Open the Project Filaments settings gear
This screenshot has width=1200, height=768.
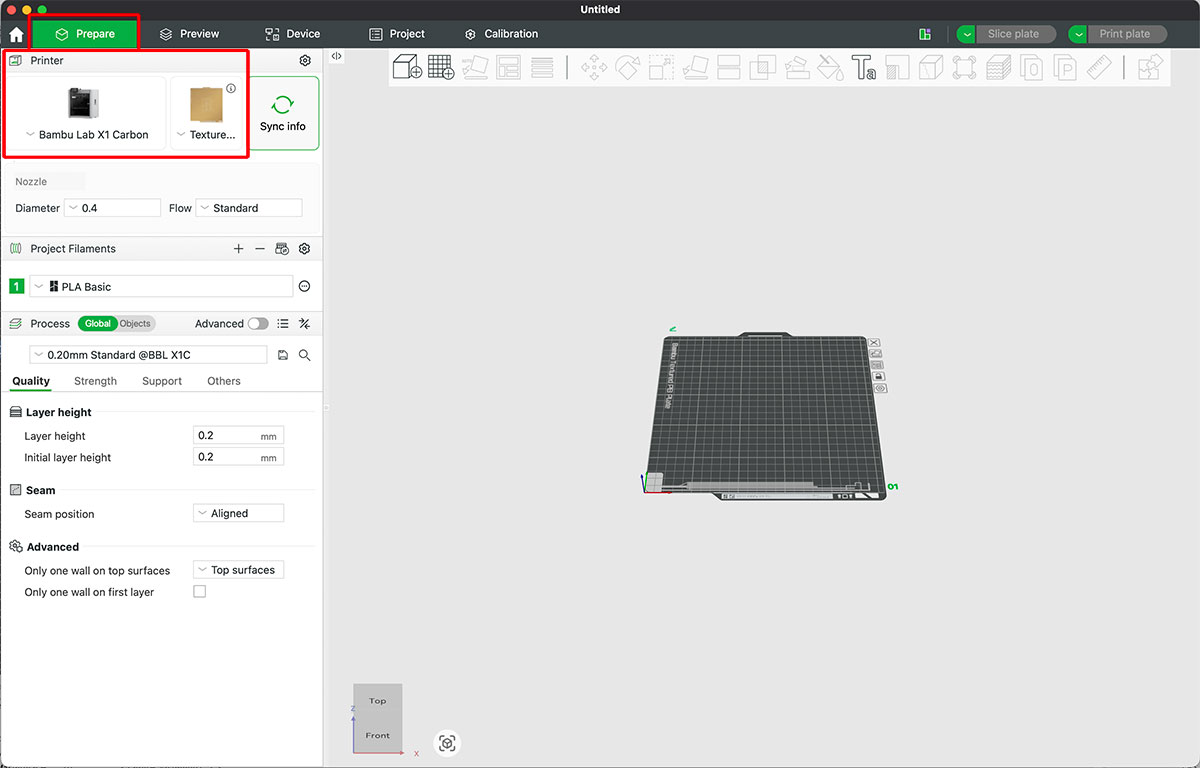[x=304, y=248]
